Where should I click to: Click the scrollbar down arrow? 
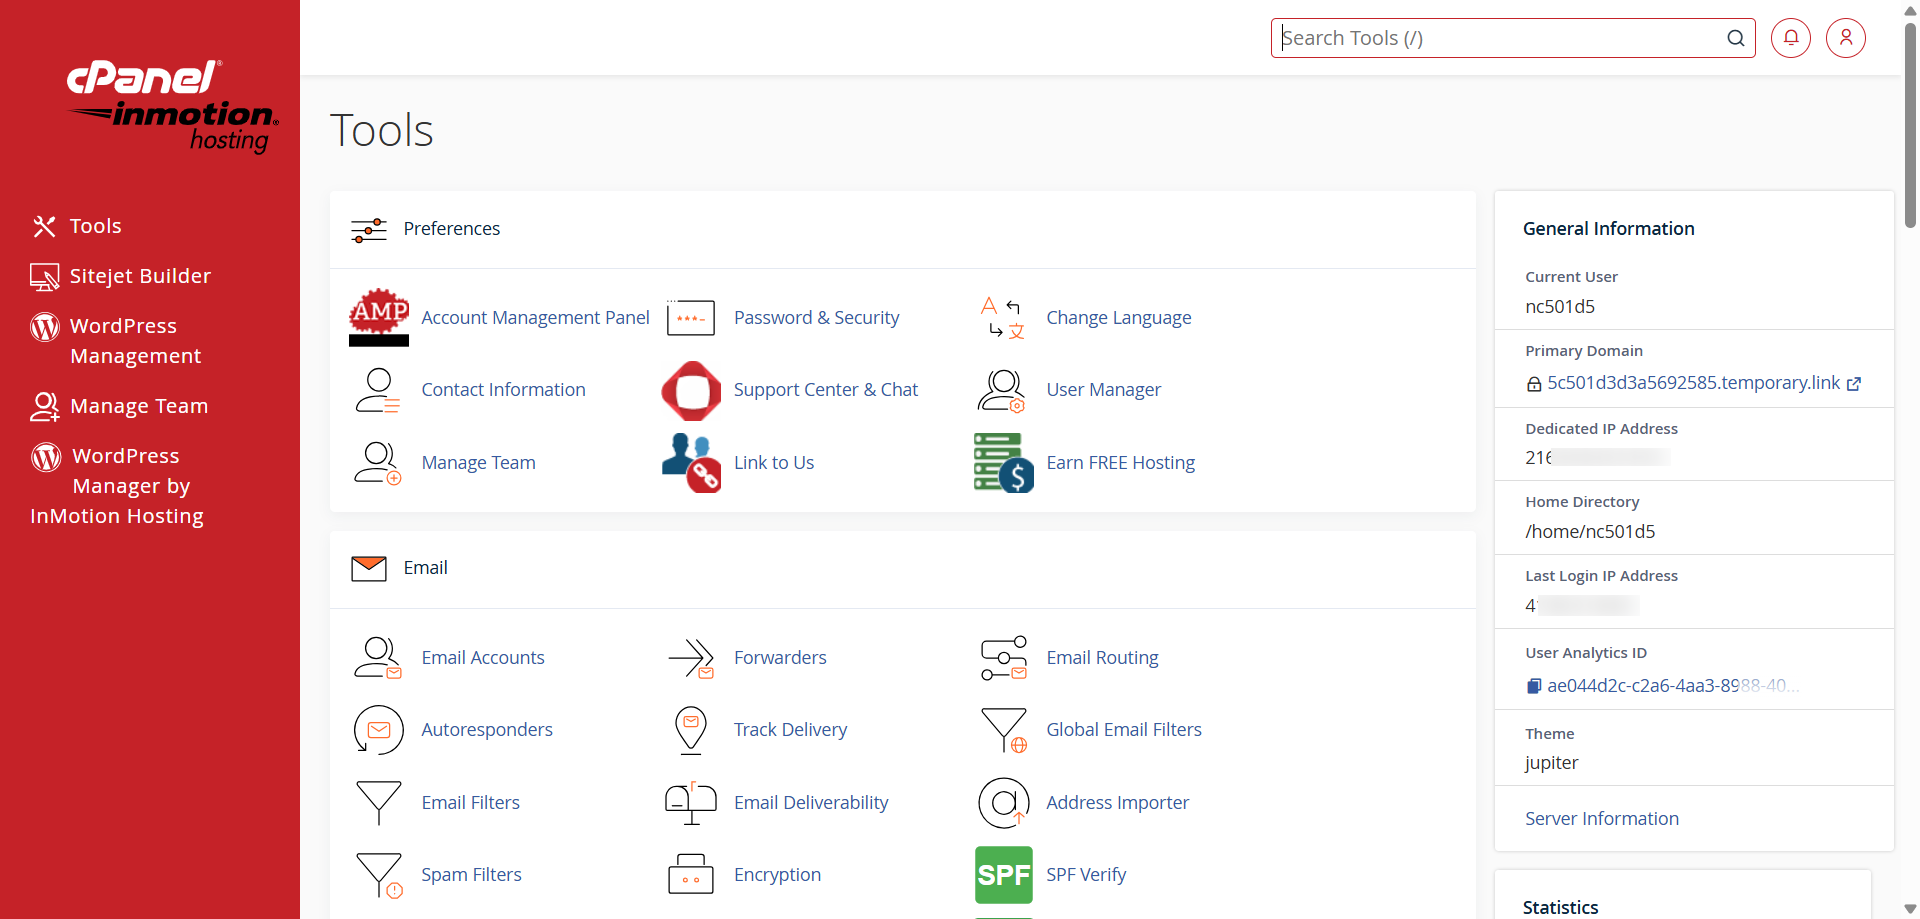pos(1910,909)
